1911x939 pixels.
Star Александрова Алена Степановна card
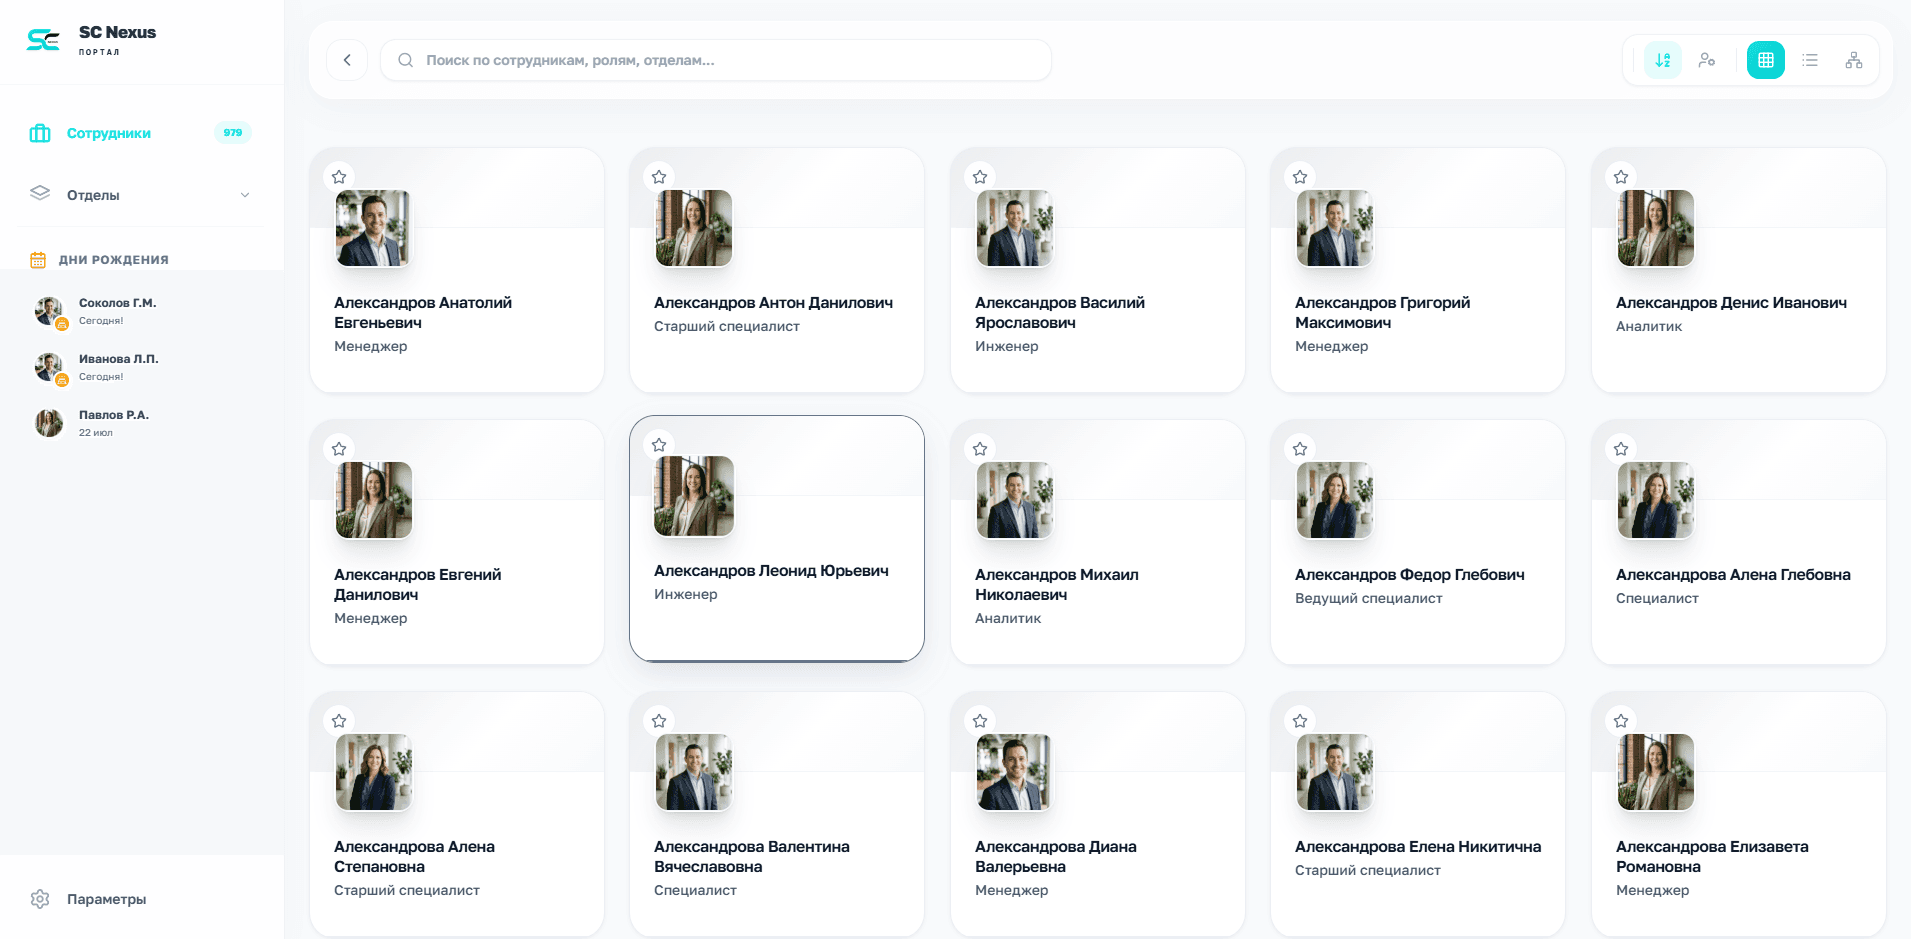[x=339, y=721]
